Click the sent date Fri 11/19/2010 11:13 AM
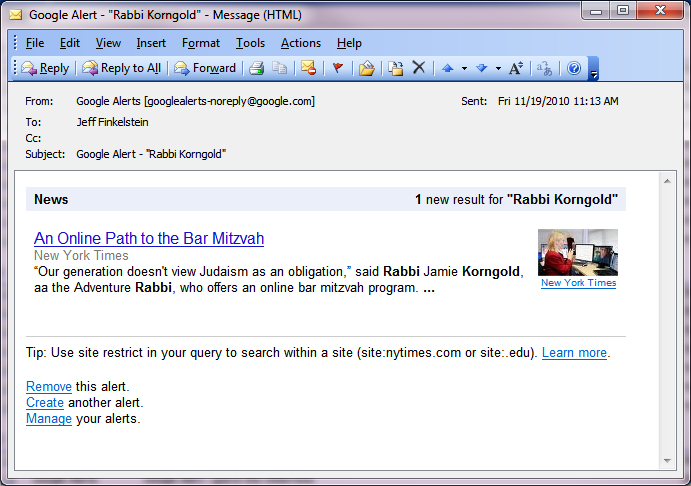Screen dimensions: 691x486 [558, 101]
